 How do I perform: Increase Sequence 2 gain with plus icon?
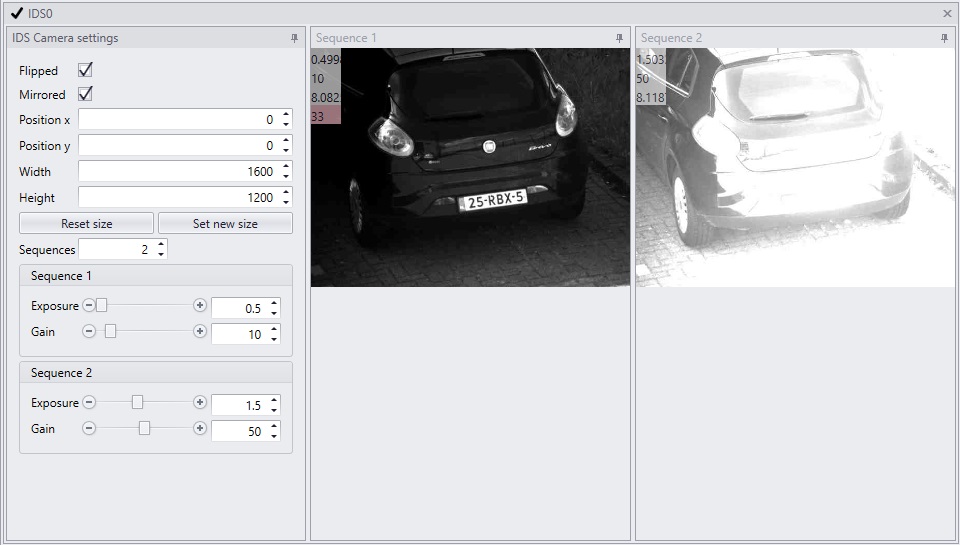pyautogui.click(x=200, y=428)
